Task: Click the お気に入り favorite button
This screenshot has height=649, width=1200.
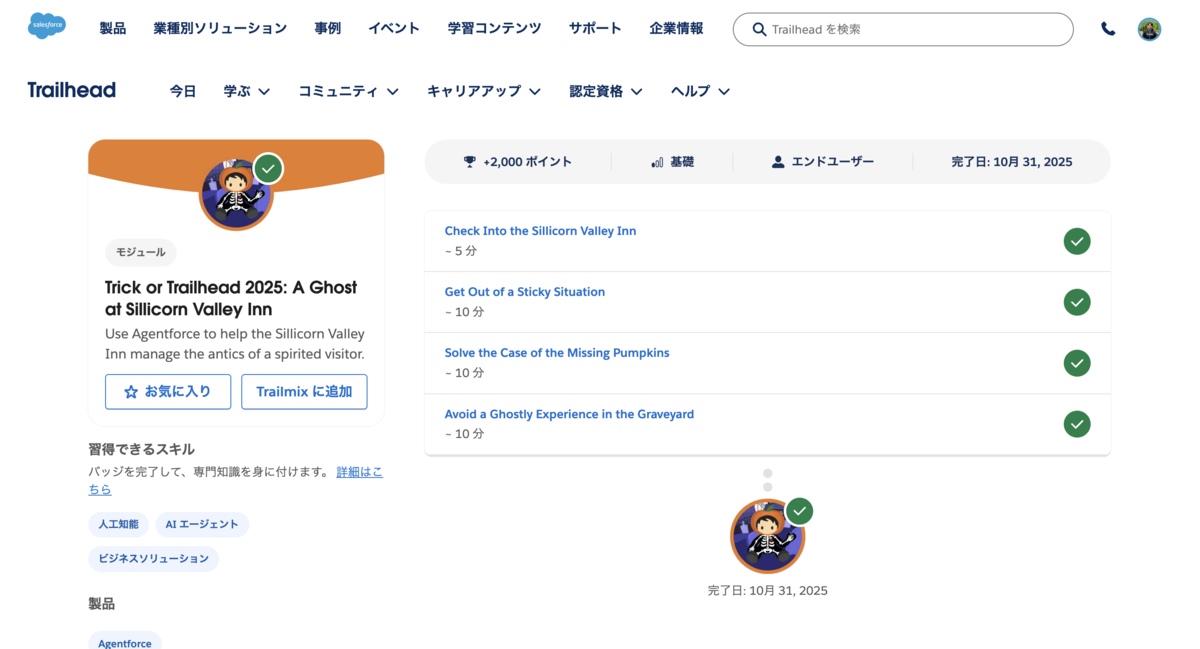Action: tap(168, 392)
